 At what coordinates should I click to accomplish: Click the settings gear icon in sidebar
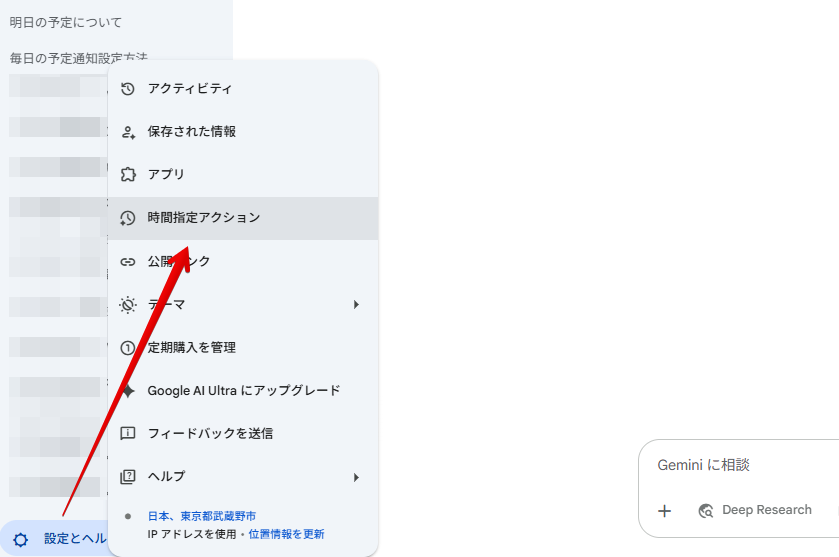click(20, 539)
